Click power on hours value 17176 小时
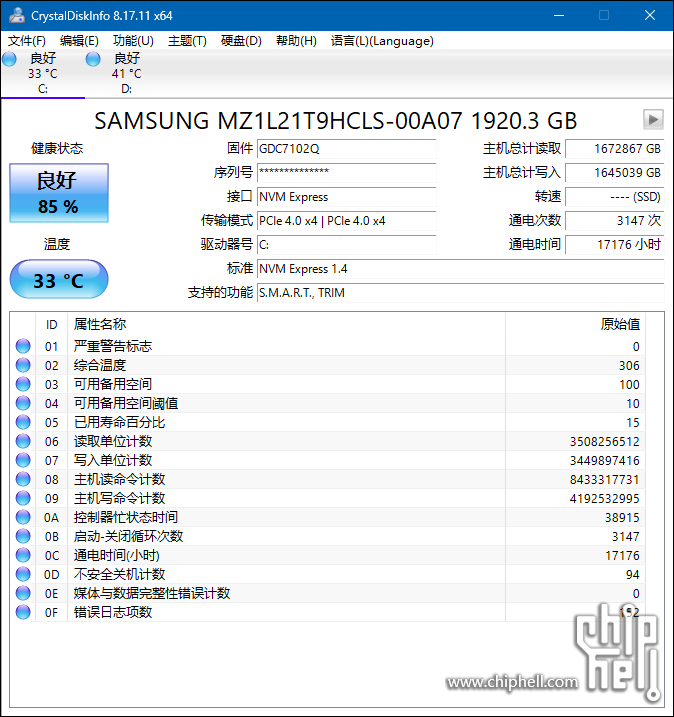674x717 pixels. [615, 245]
